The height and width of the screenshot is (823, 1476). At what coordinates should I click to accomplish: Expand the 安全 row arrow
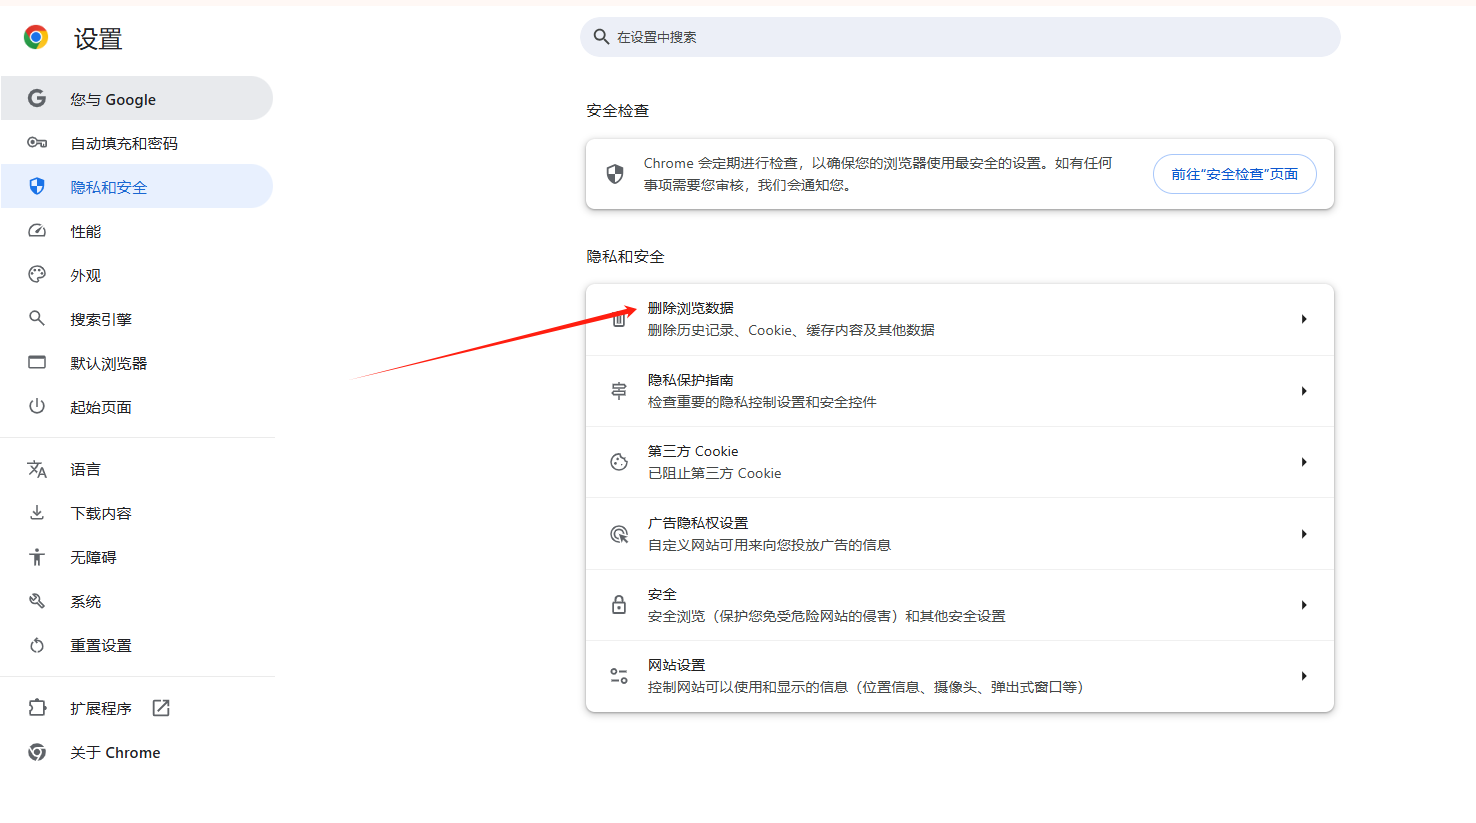point(1304,605)
